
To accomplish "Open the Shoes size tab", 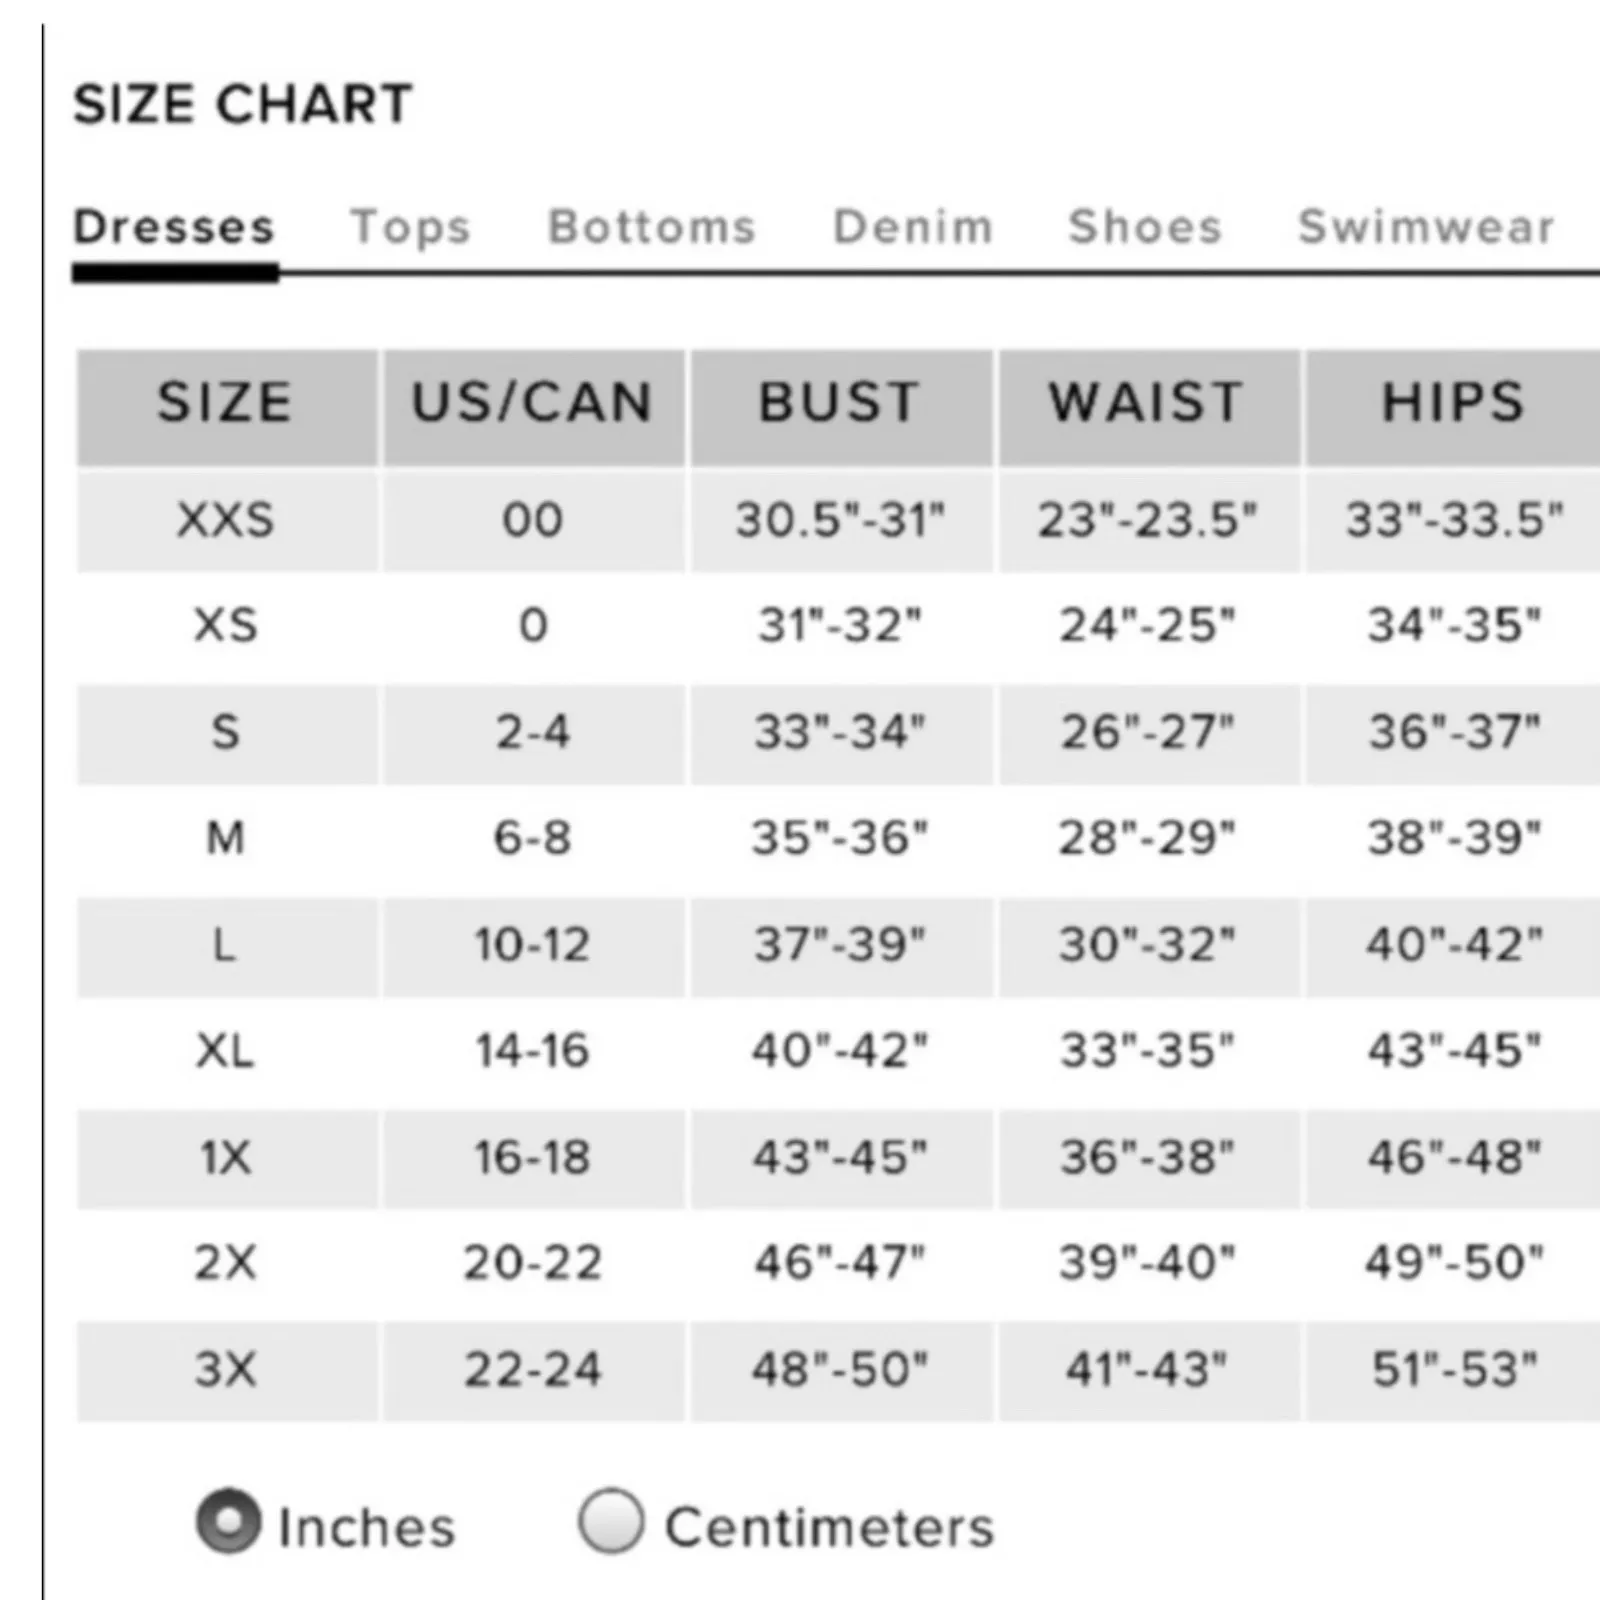I will point(1145,228).
